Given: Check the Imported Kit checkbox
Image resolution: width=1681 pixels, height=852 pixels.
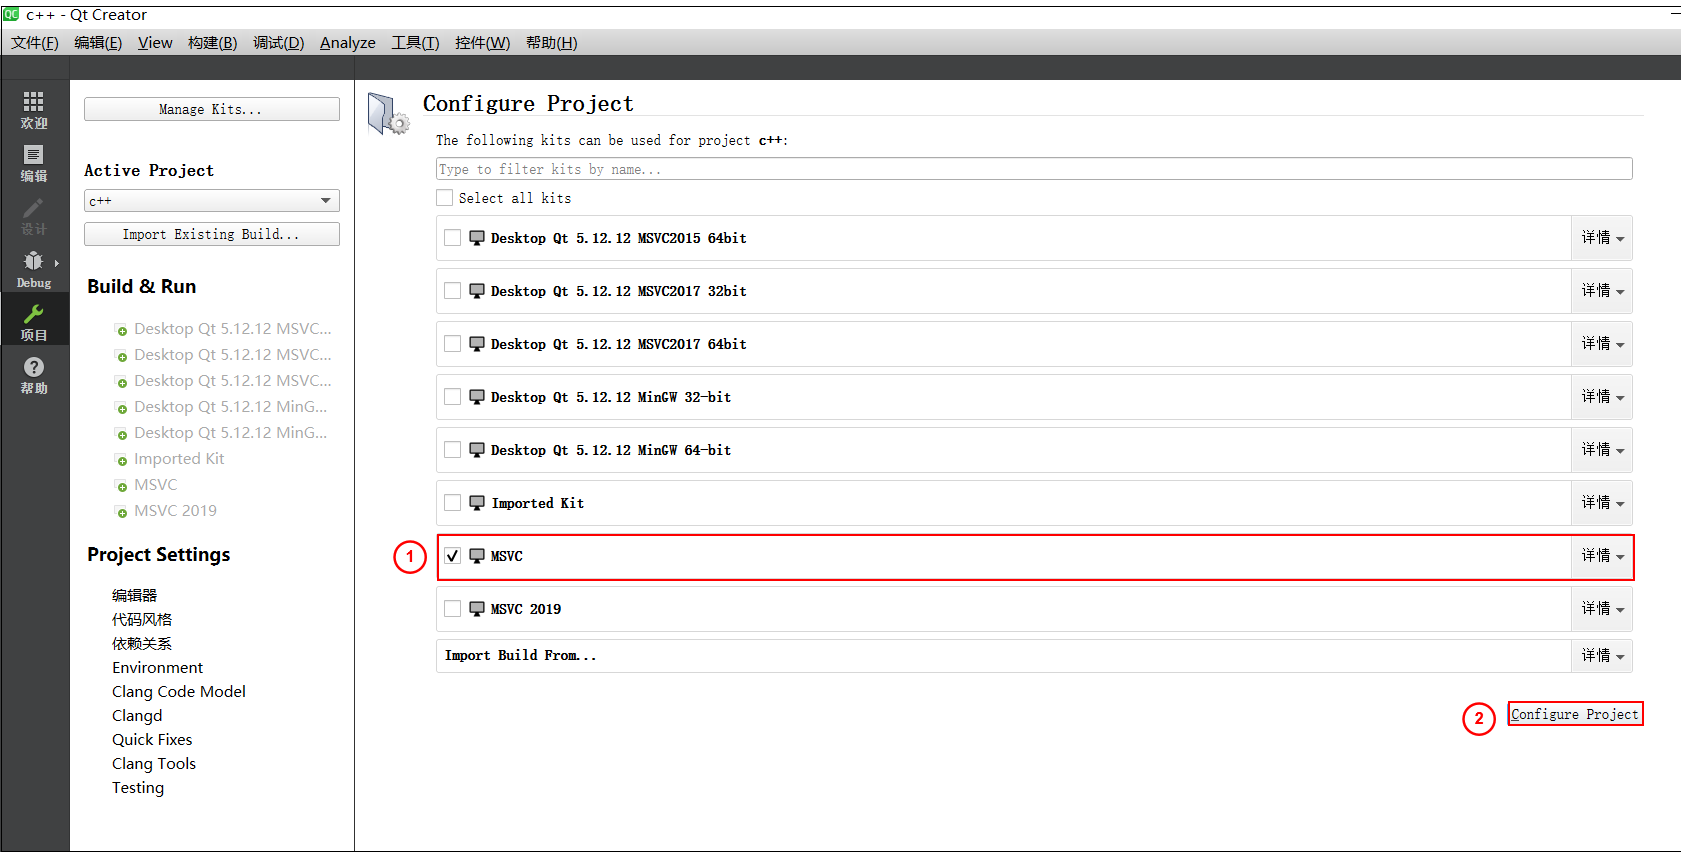Looking at the screenshot, I should click(453, 503).
